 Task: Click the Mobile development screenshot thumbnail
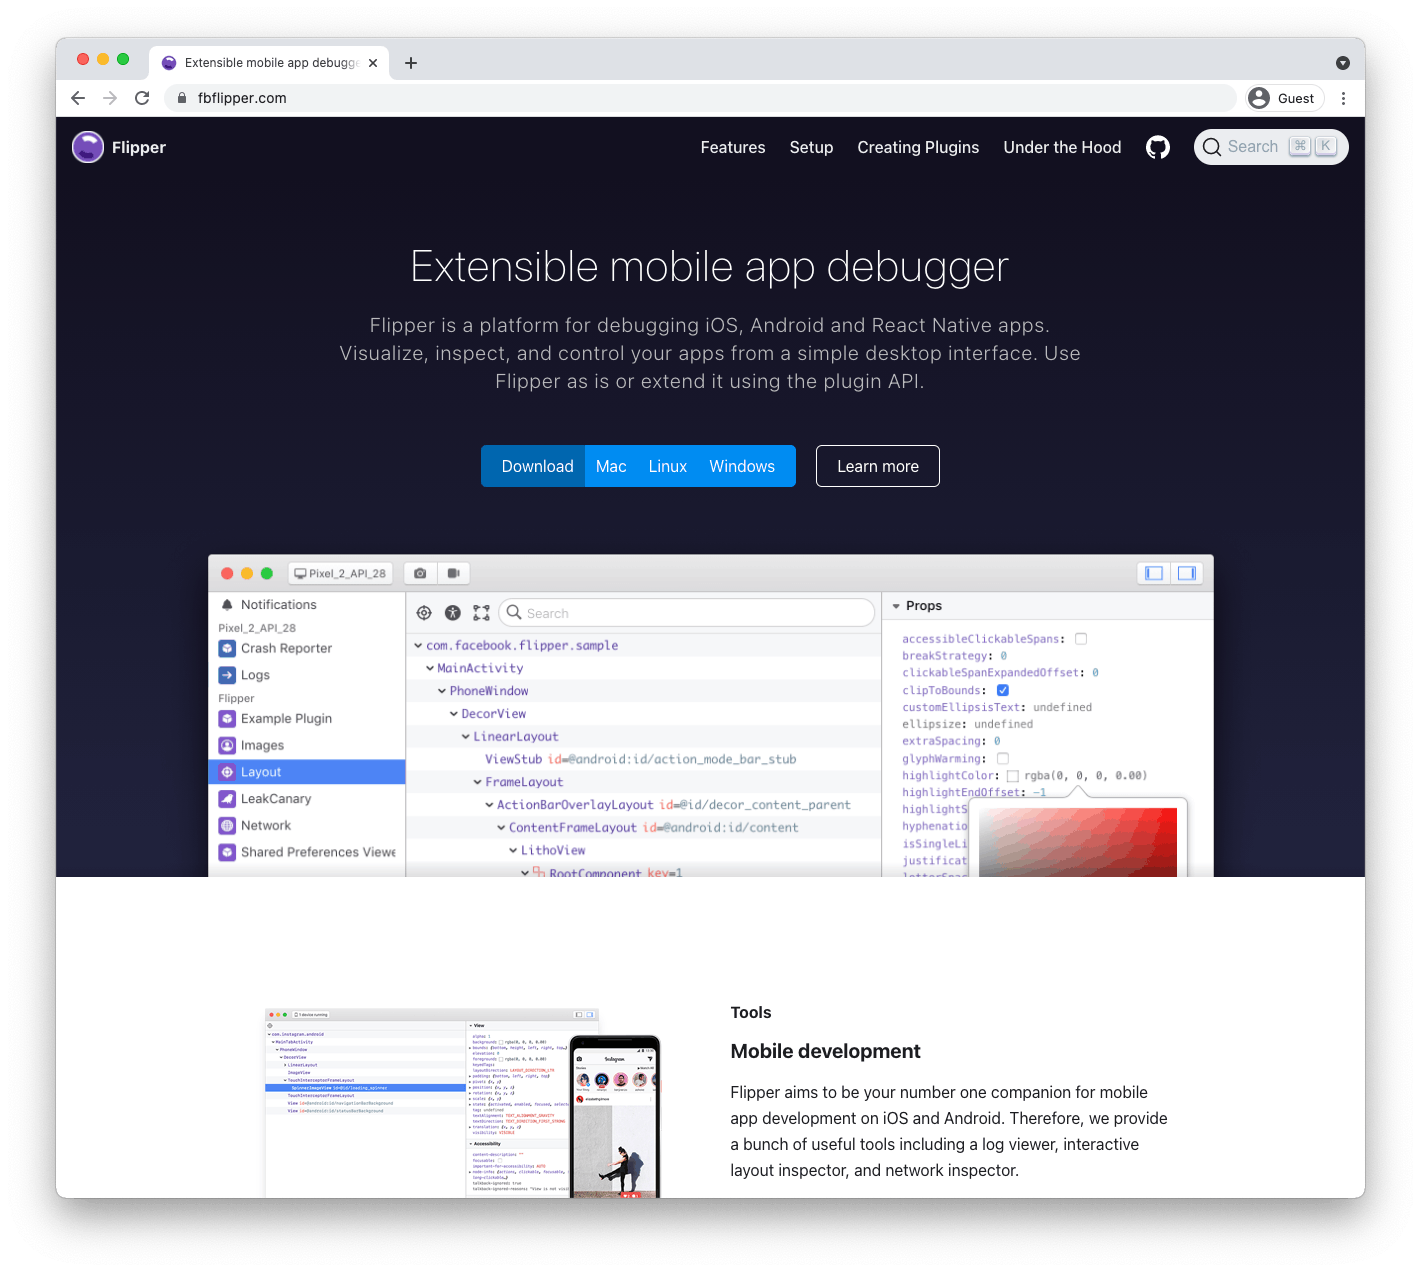tap(463, 1103)
